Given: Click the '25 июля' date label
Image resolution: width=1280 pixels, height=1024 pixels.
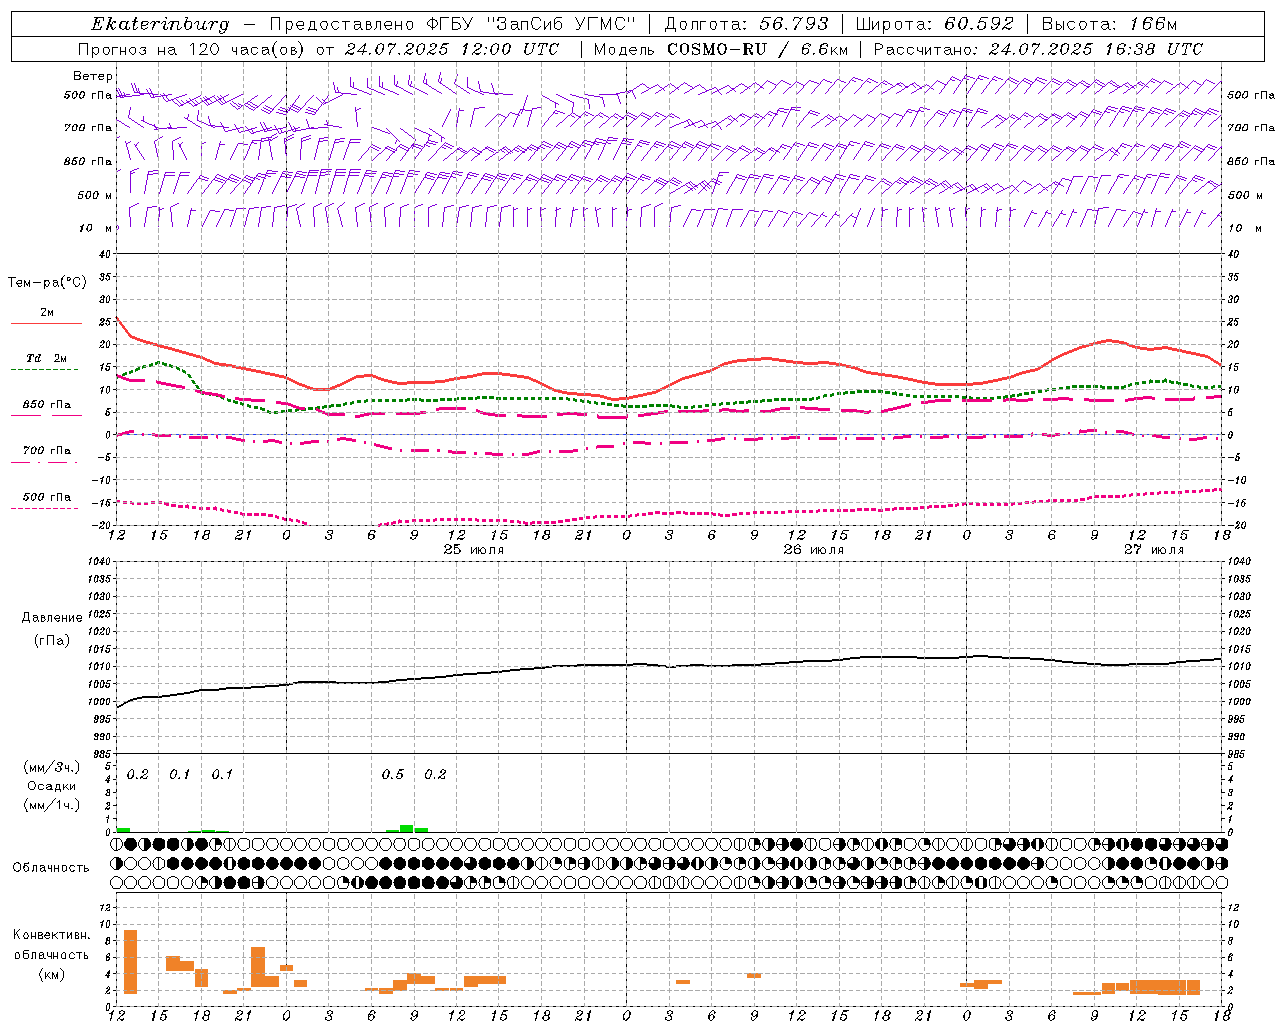Looking at the screenshot, I should point(474,550).
